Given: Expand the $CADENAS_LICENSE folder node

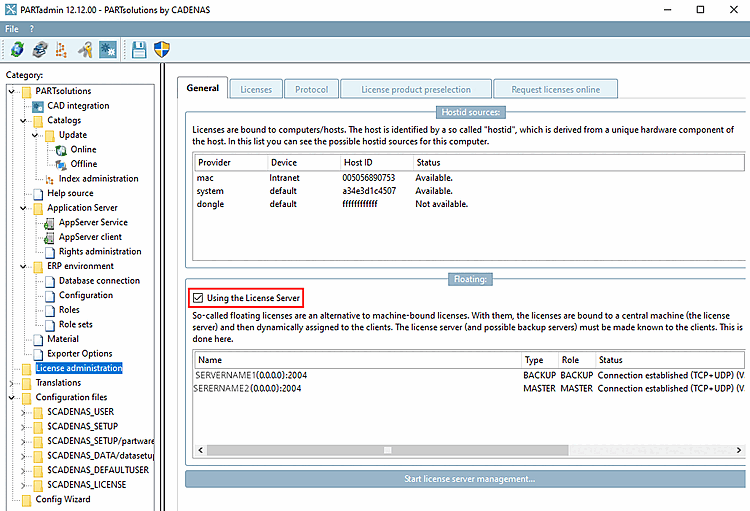Looking at the screenshot, I should tap(23, 485).
